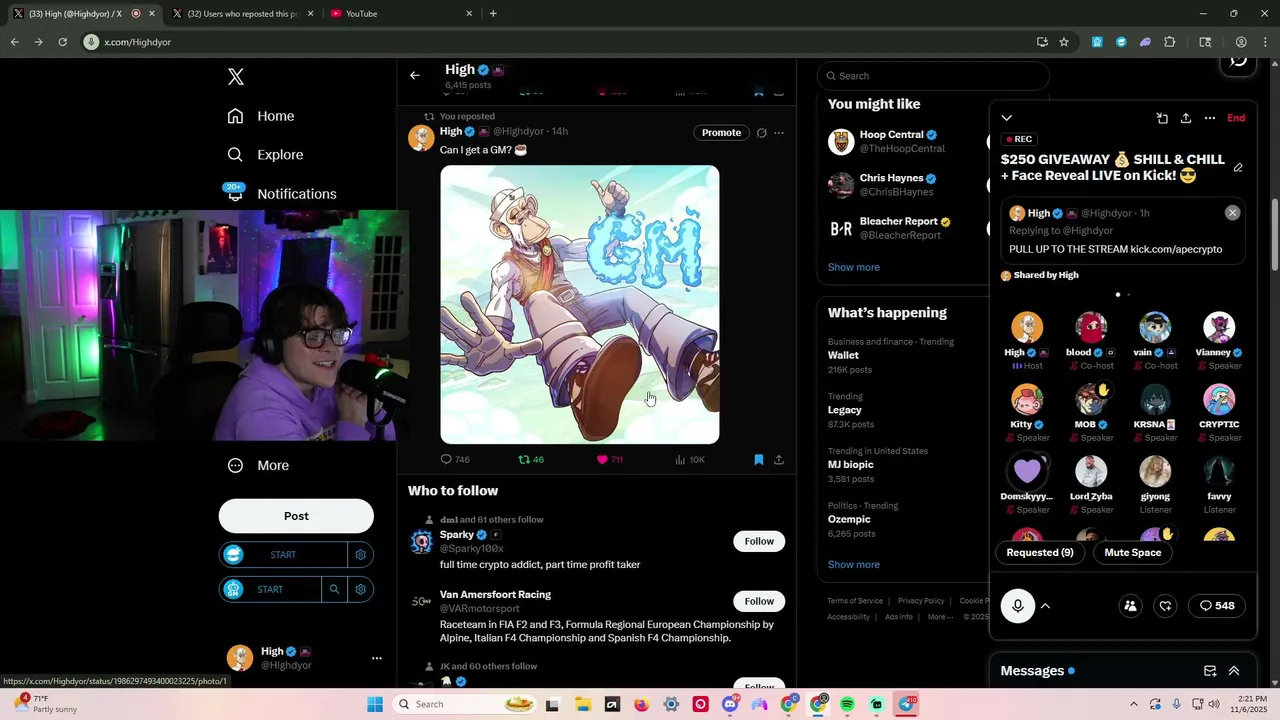The width and height of the screenshot is (1280, 720).
Task: Select host High avatar in Space
Action: coord(1027,328)
